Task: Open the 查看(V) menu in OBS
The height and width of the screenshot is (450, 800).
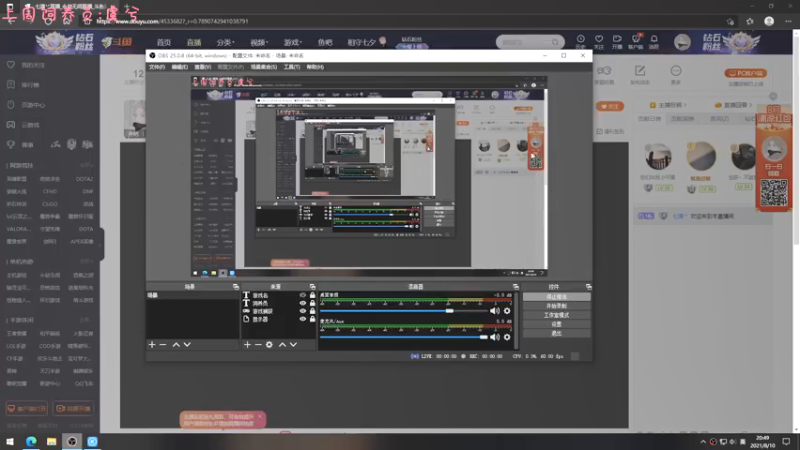Action: click(x=202, y=67)
